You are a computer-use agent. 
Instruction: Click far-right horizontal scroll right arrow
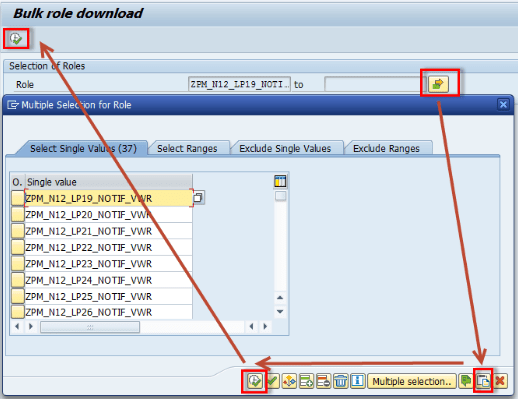click(x=265, y=326)
